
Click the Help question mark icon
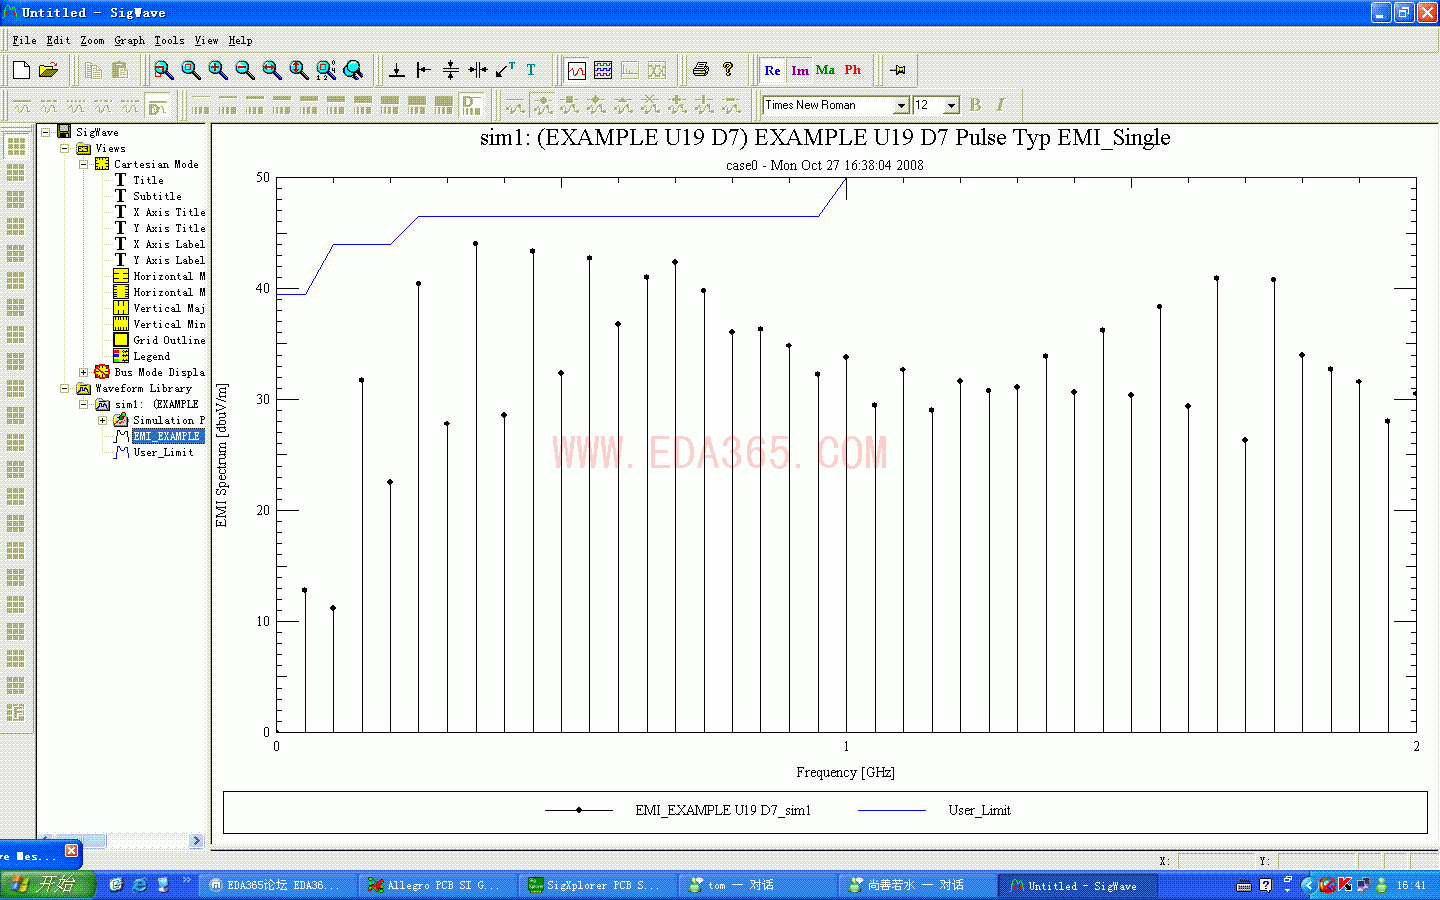click(728, 70)
